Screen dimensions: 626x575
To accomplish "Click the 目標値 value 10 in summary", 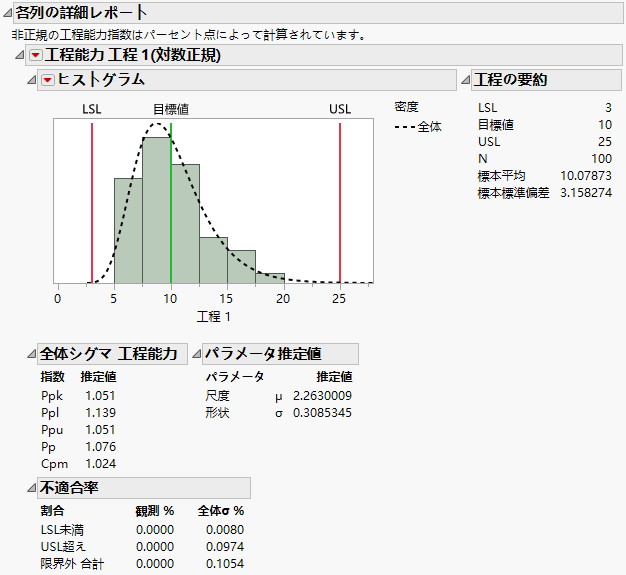I will [605, 125].
